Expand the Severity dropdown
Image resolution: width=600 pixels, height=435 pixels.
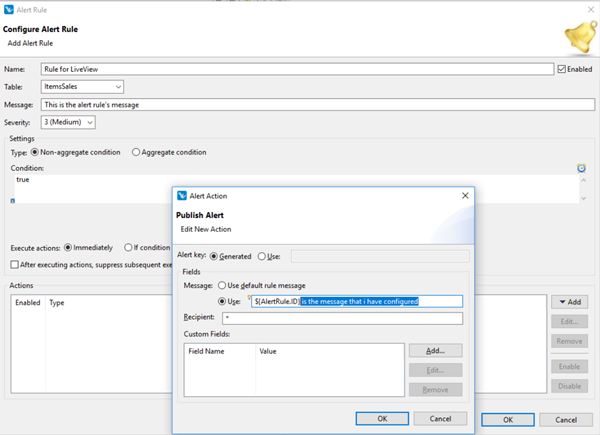coord(68,122)
